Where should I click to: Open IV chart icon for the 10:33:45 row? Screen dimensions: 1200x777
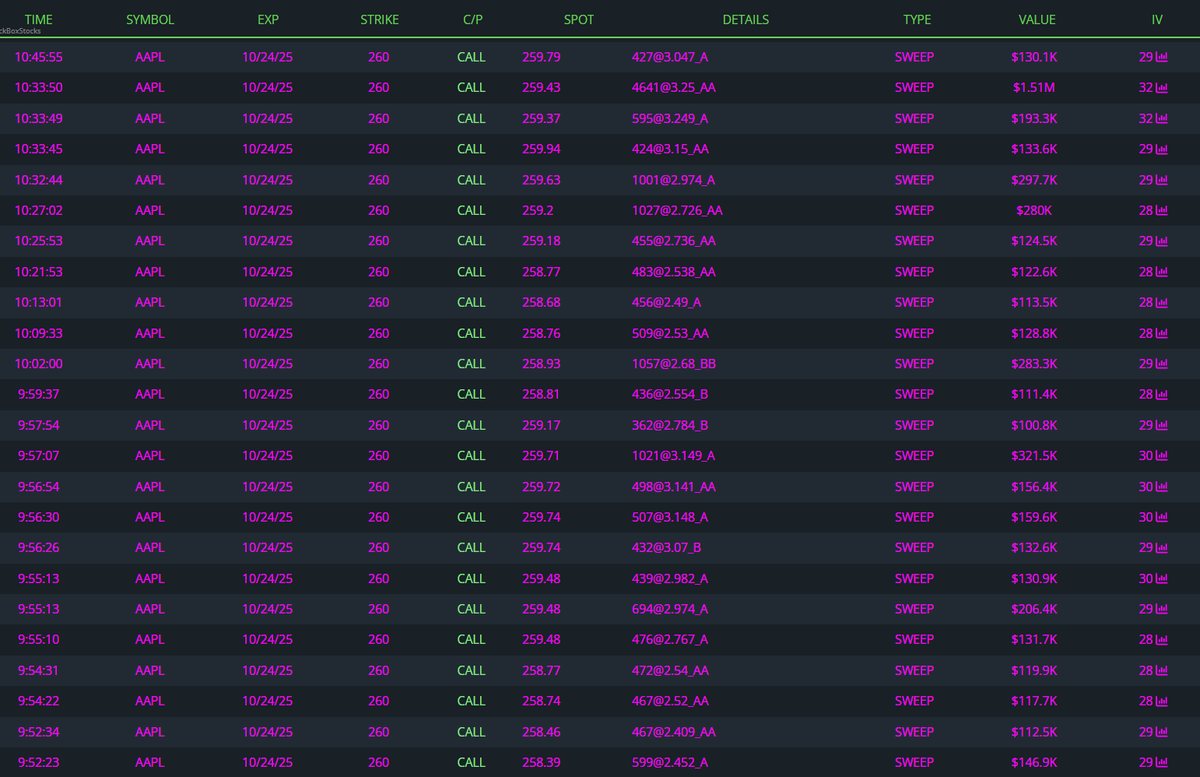coord(1162,149)
